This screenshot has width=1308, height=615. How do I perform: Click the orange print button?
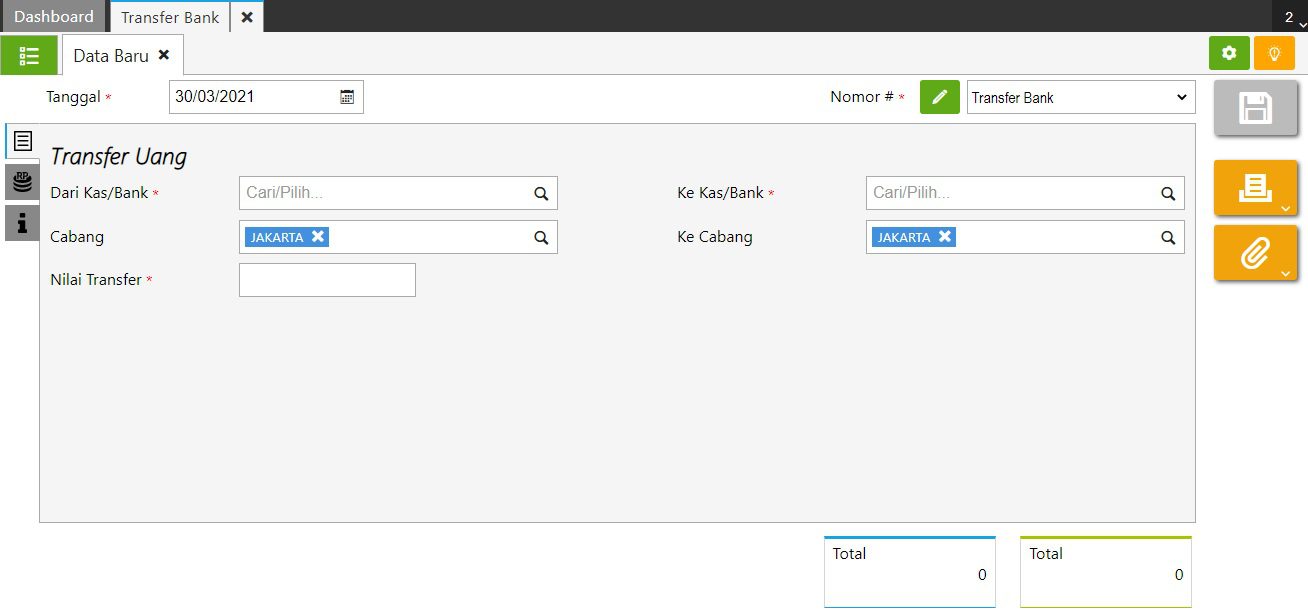coord(1255,188)
